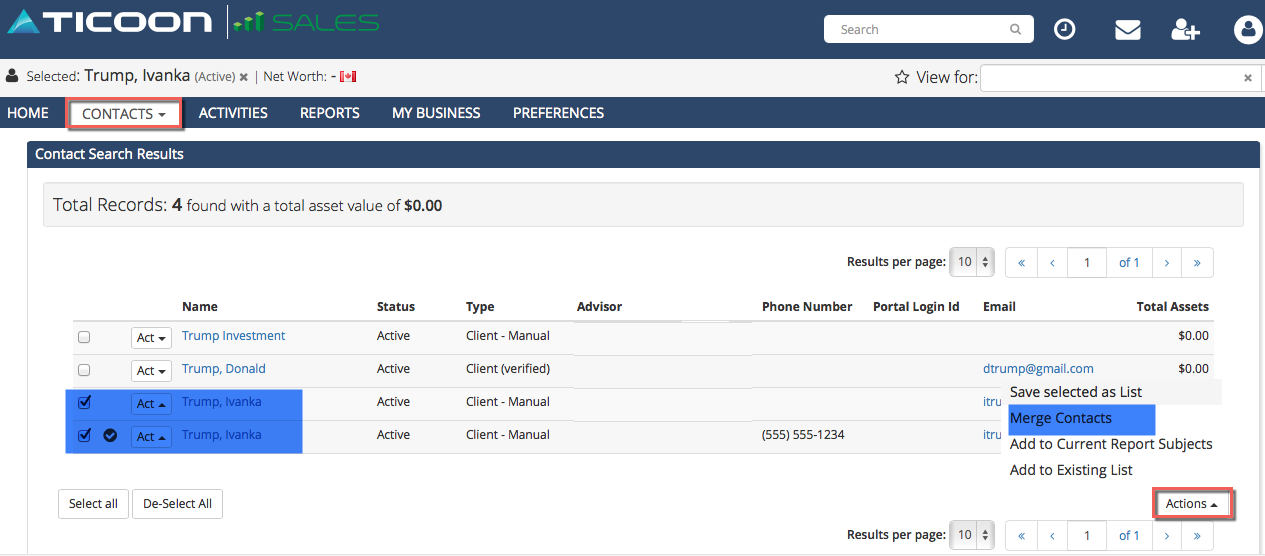Go to last page in bottom pager

[x=1197, y=535]
